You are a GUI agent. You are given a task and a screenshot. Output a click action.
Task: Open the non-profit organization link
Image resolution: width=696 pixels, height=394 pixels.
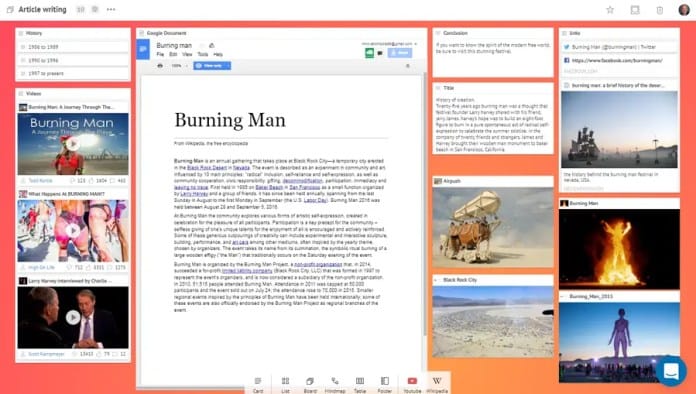[318, 264]
